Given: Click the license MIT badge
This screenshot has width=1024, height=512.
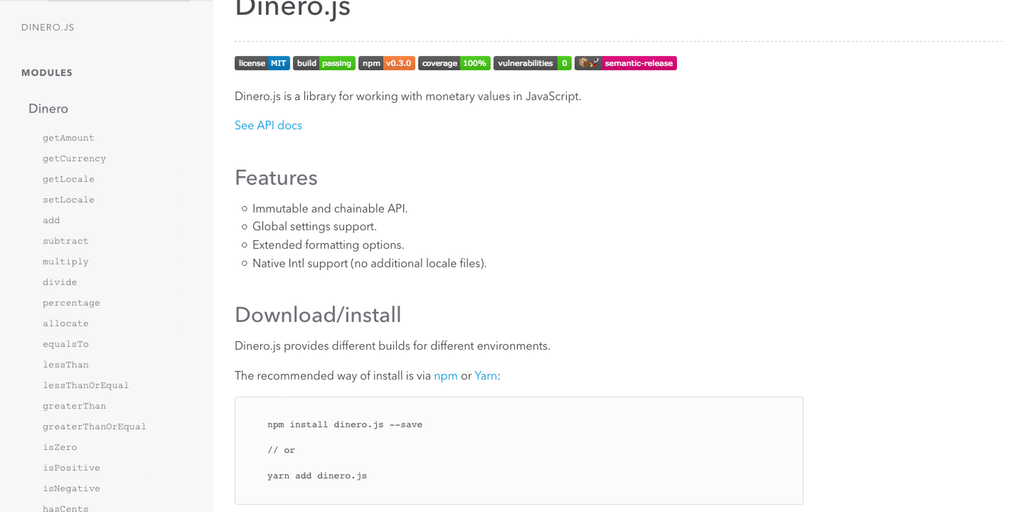Looking at the screenshot, I should pos(262,63).
